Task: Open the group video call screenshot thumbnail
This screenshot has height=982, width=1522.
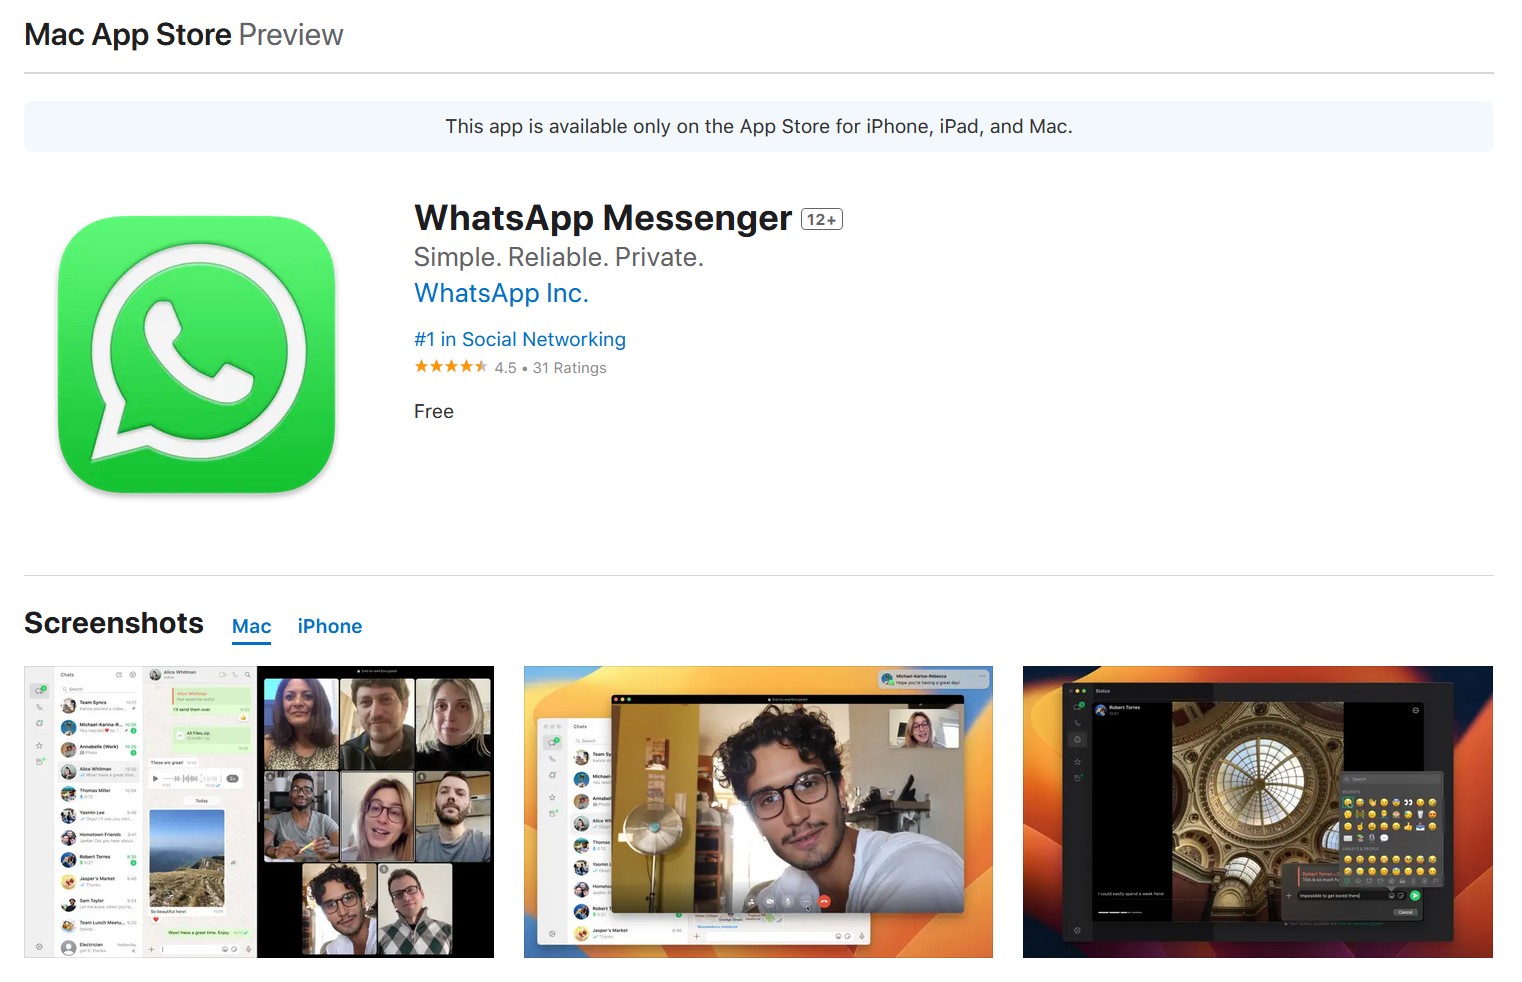Action: tap(376, 811)
